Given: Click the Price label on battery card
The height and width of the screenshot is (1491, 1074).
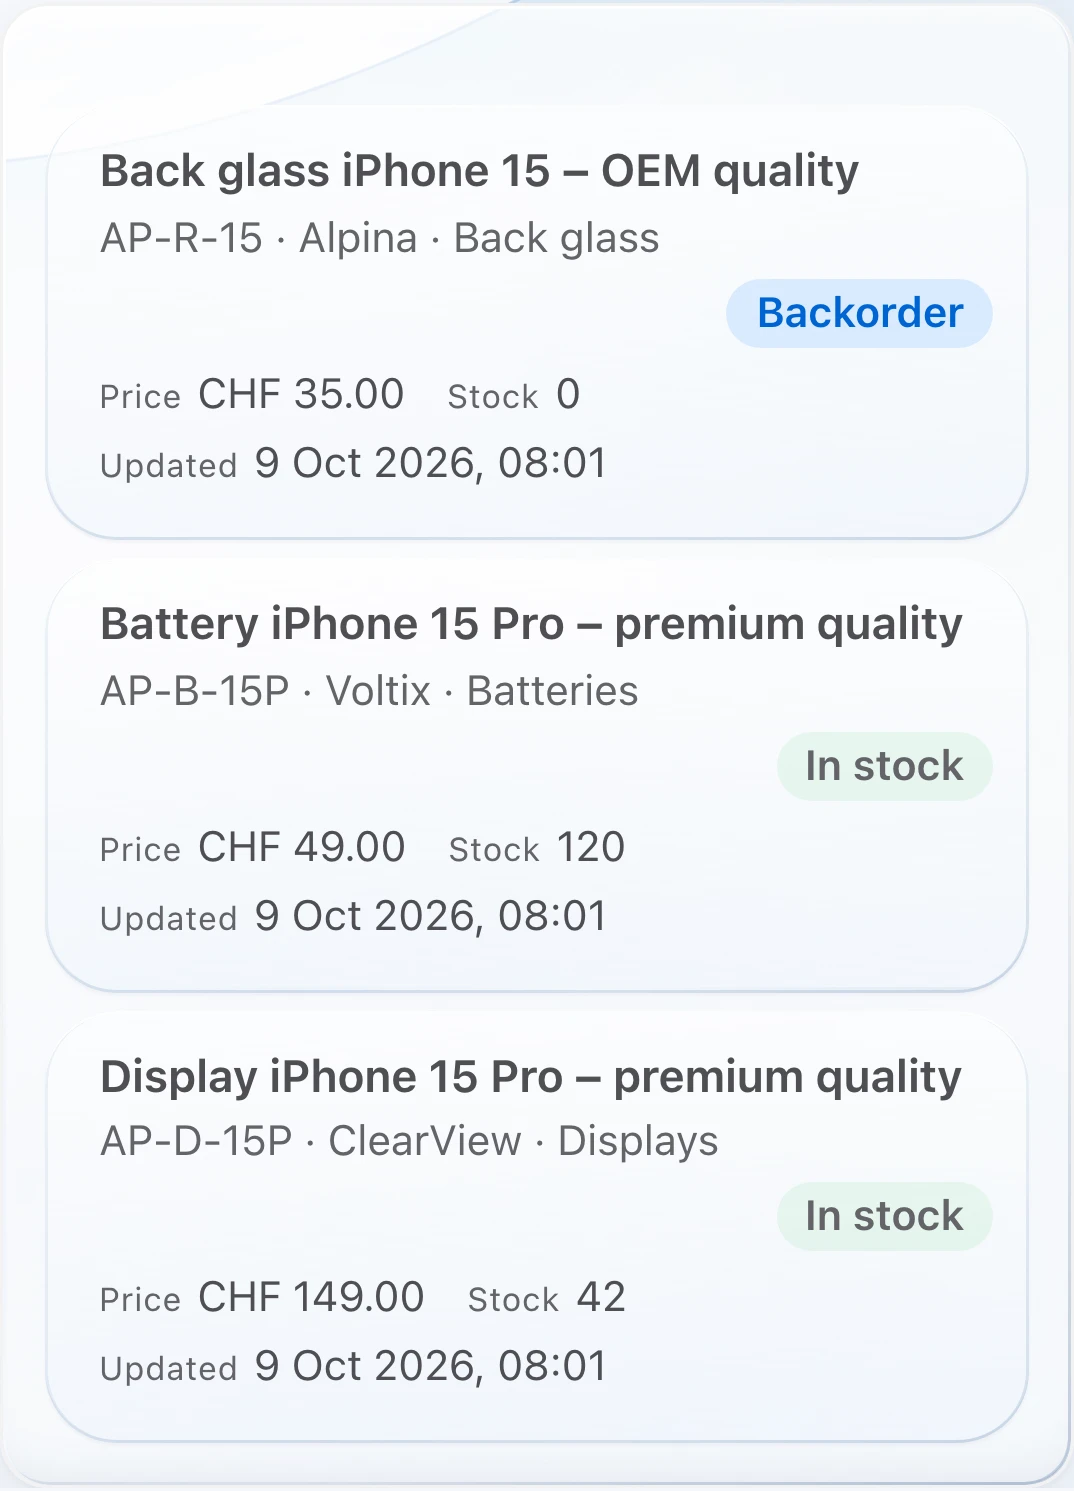Looking at the screenshot, I should click(140, 850).
